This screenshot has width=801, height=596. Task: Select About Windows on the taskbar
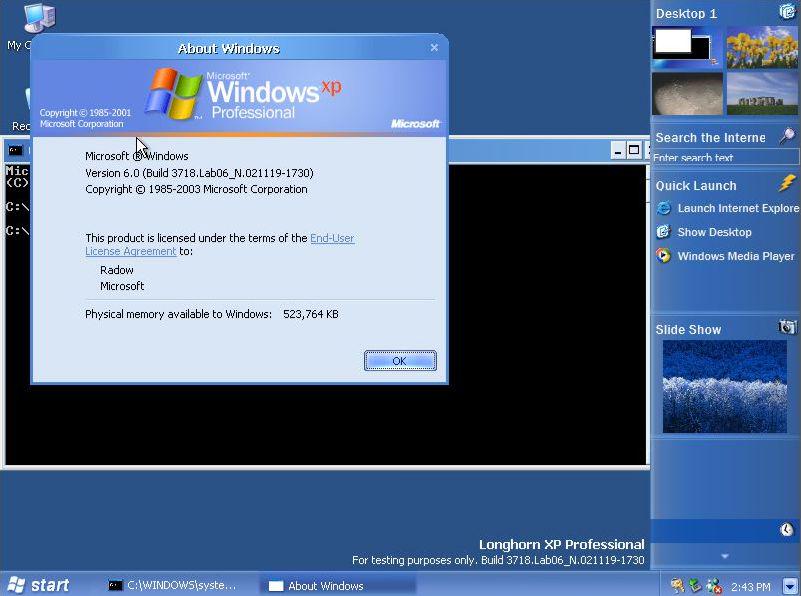click(322, 585)
